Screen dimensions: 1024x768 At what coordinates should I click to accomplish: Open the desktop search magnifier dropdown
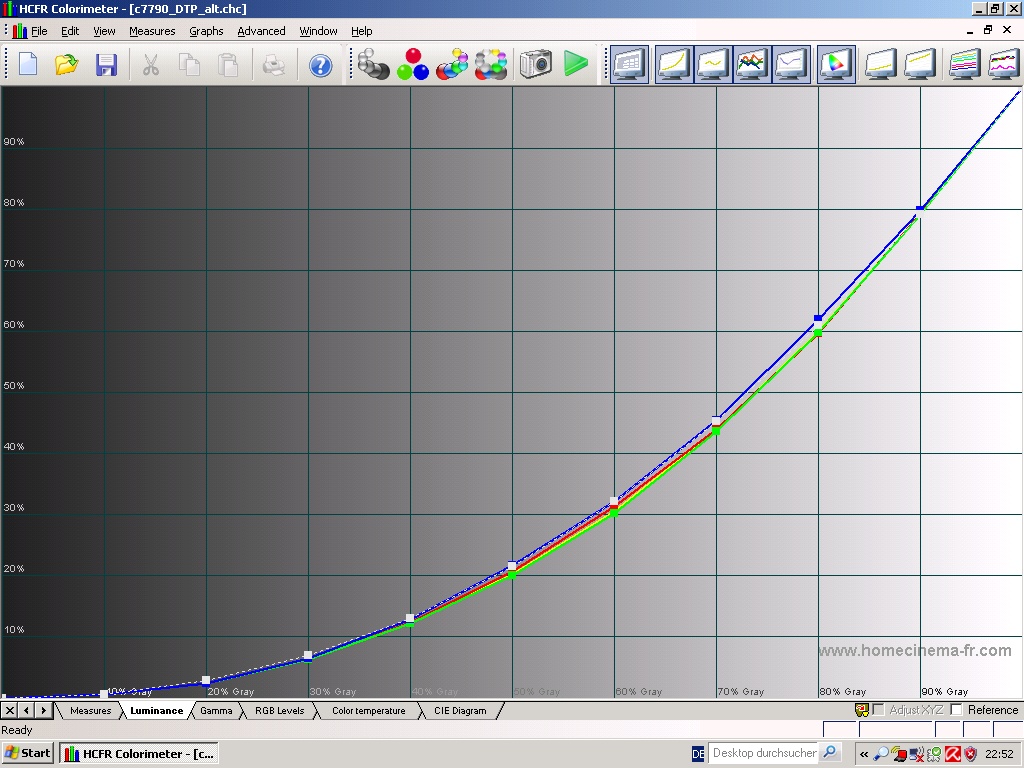(x=830, y=753)
